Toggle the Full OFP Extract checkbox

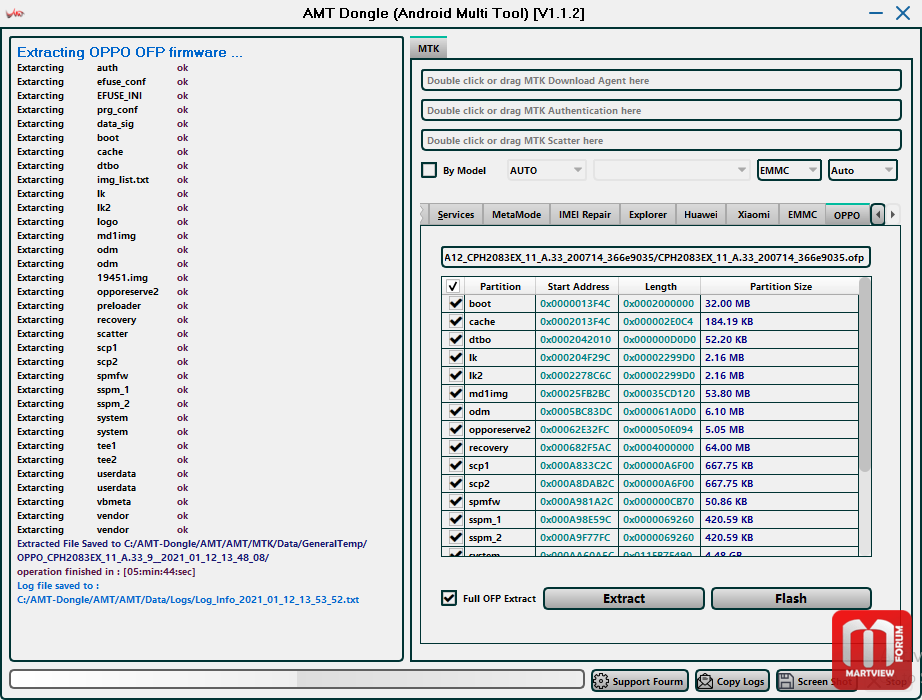(x=449, y=598)
